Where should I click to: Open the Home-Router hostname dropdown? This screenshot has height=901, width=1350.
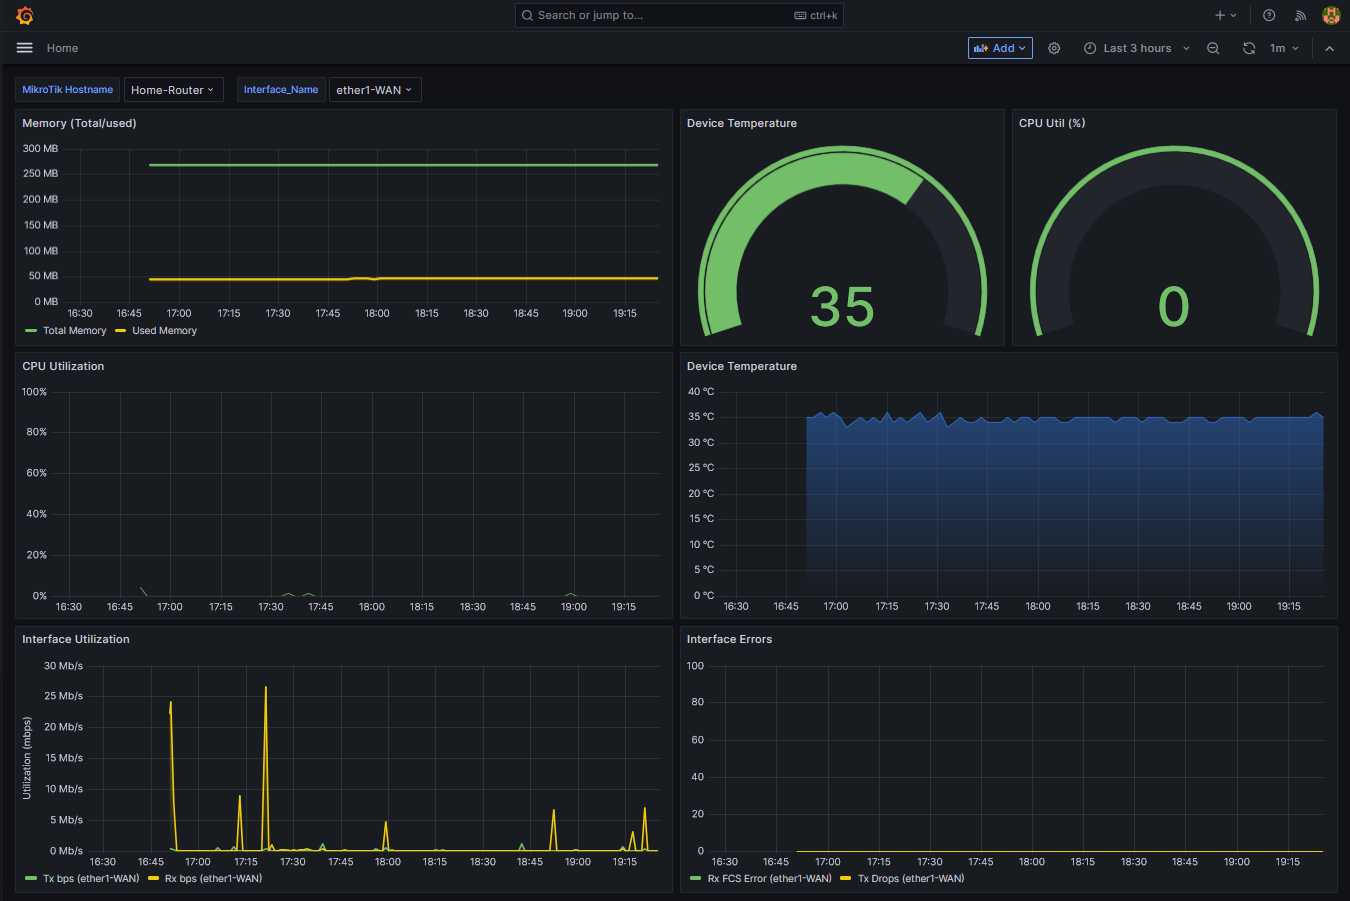pyautogui.click(x=173, y=90)
